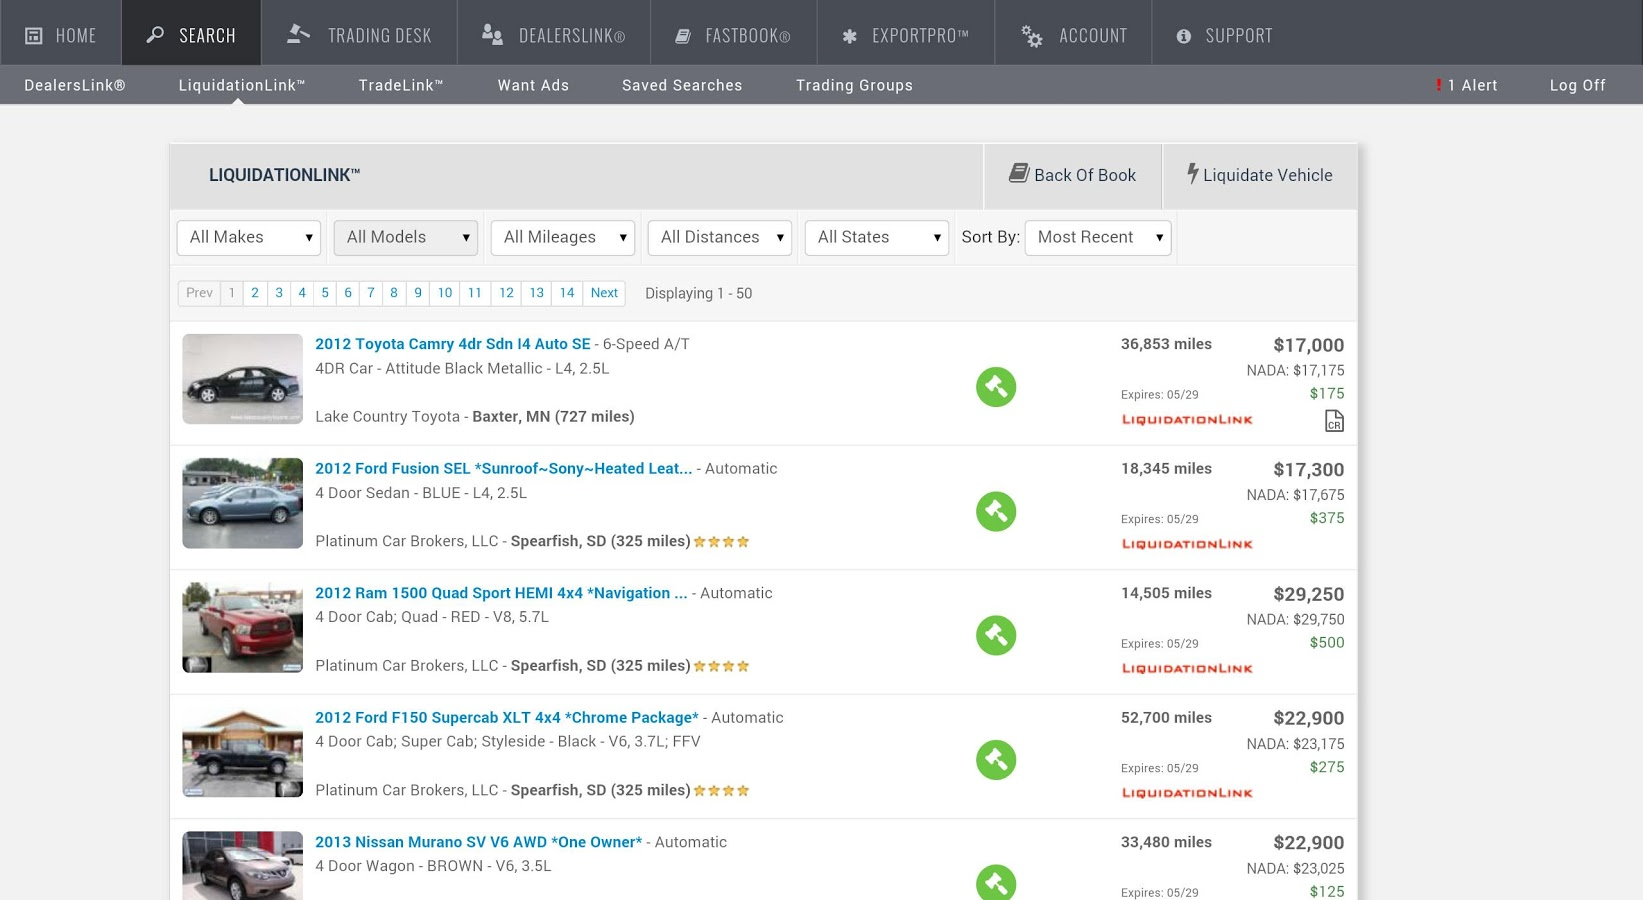Click the Ram 1500 photo thumbnail
The width and height of the screenshot is (1643, 900).
(x=242, y=627)
